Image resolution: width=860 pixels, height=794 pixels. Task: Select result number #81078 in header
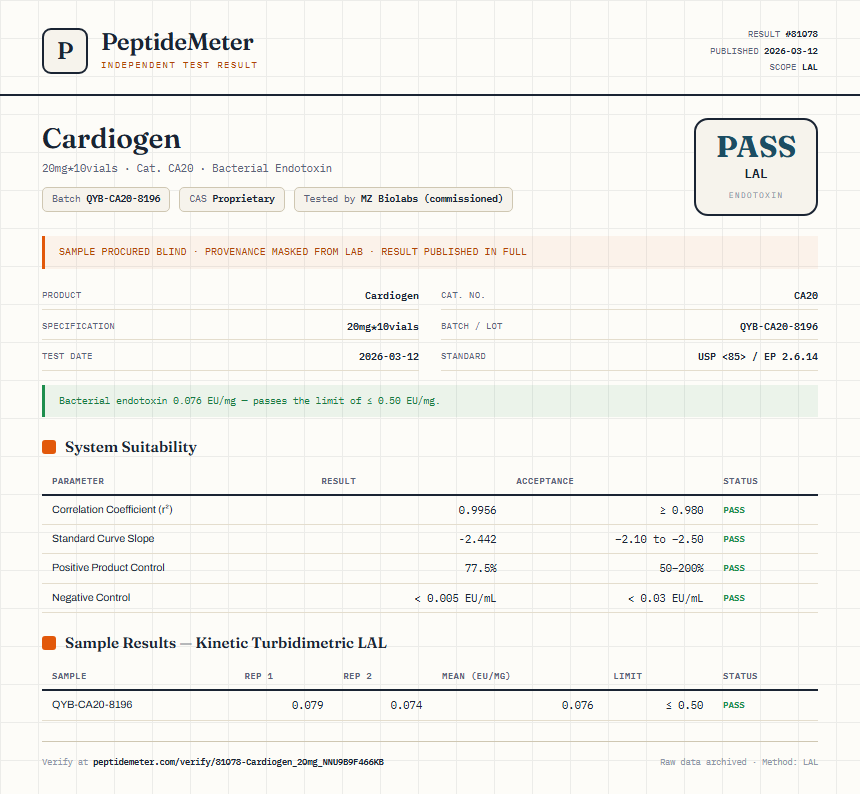801,34
